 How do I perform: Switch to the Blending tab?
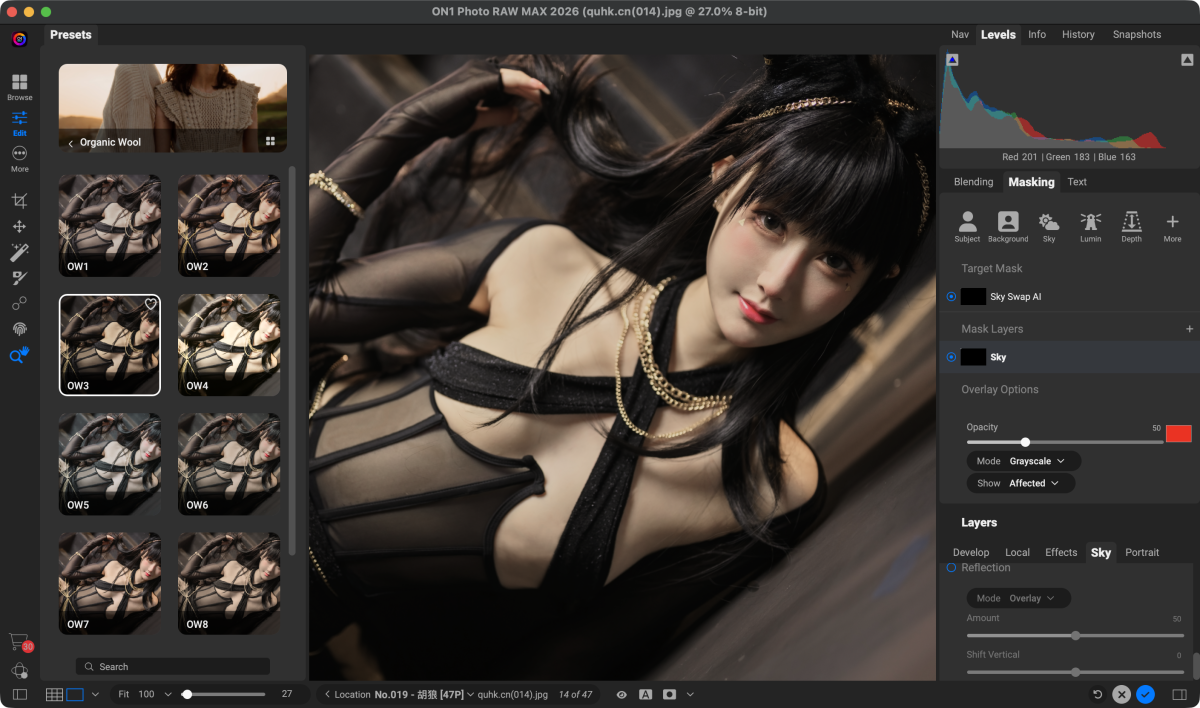pos(973,182)
